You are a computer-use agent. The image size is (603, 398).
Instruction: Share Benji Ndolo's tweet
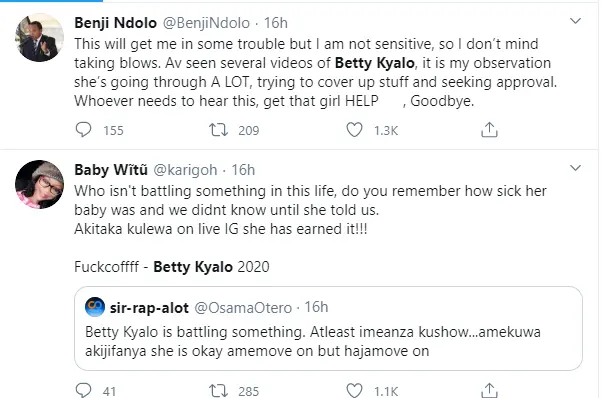[x=489, y=130]
